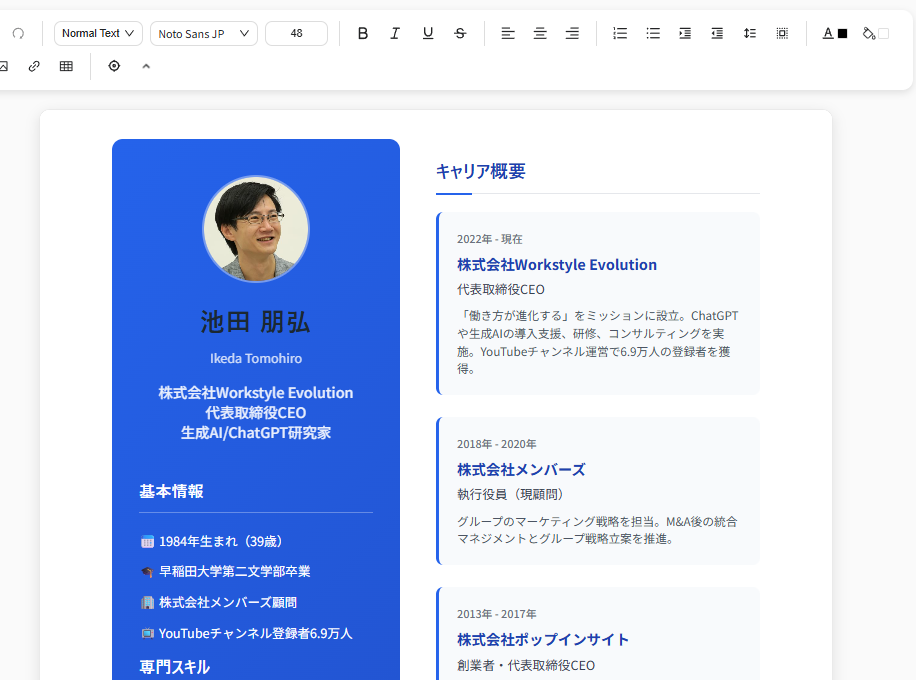Click the profile photo of Ikeda
The image size is (916, 680).
click(256, 229)
